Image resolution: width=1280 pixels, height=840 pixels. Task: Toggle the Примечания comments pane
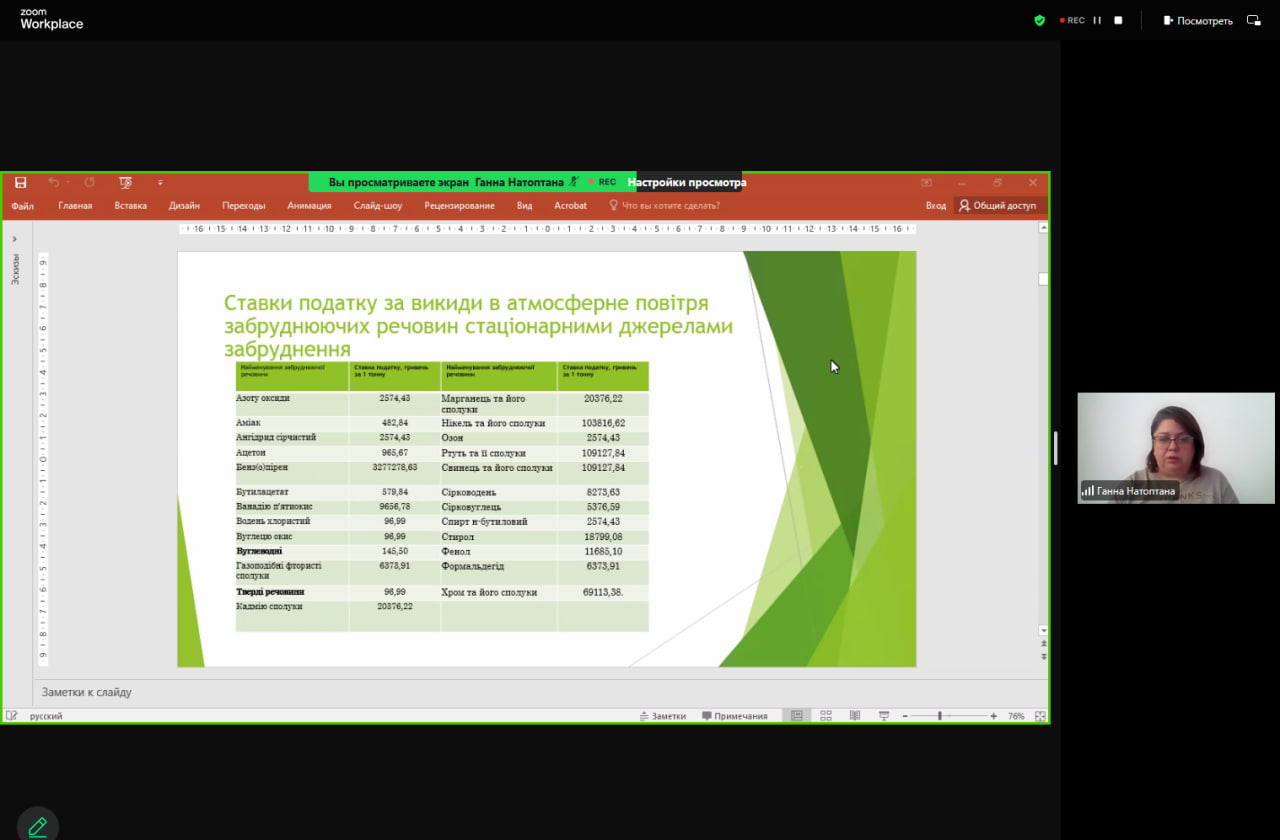coord(735,716)
